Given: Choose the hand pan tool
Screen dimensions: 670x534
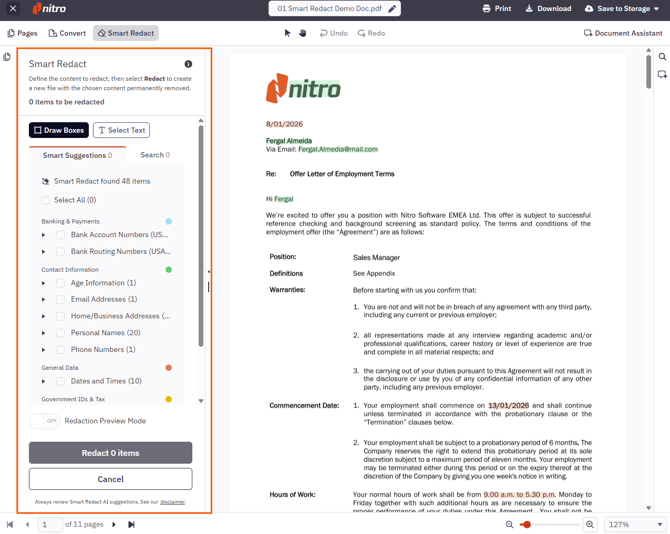Looking at the screenshot, I should [303, 33].
